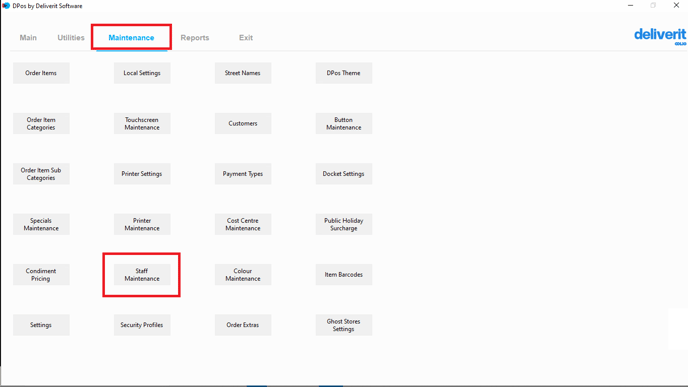Switch to the Maintenance tab

131,38
